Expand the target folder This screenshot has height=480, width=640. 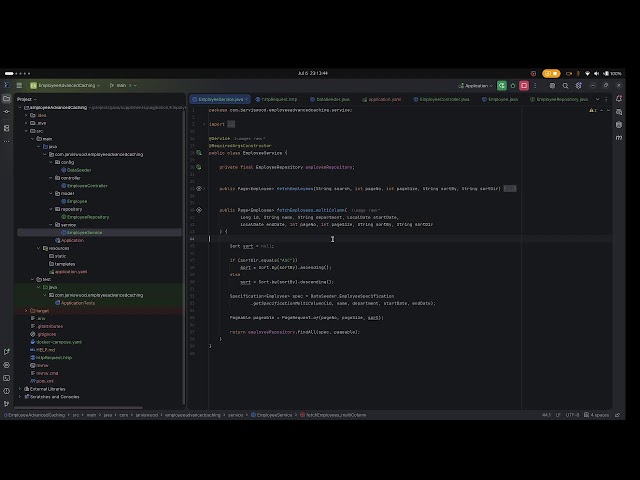point(27,311)
